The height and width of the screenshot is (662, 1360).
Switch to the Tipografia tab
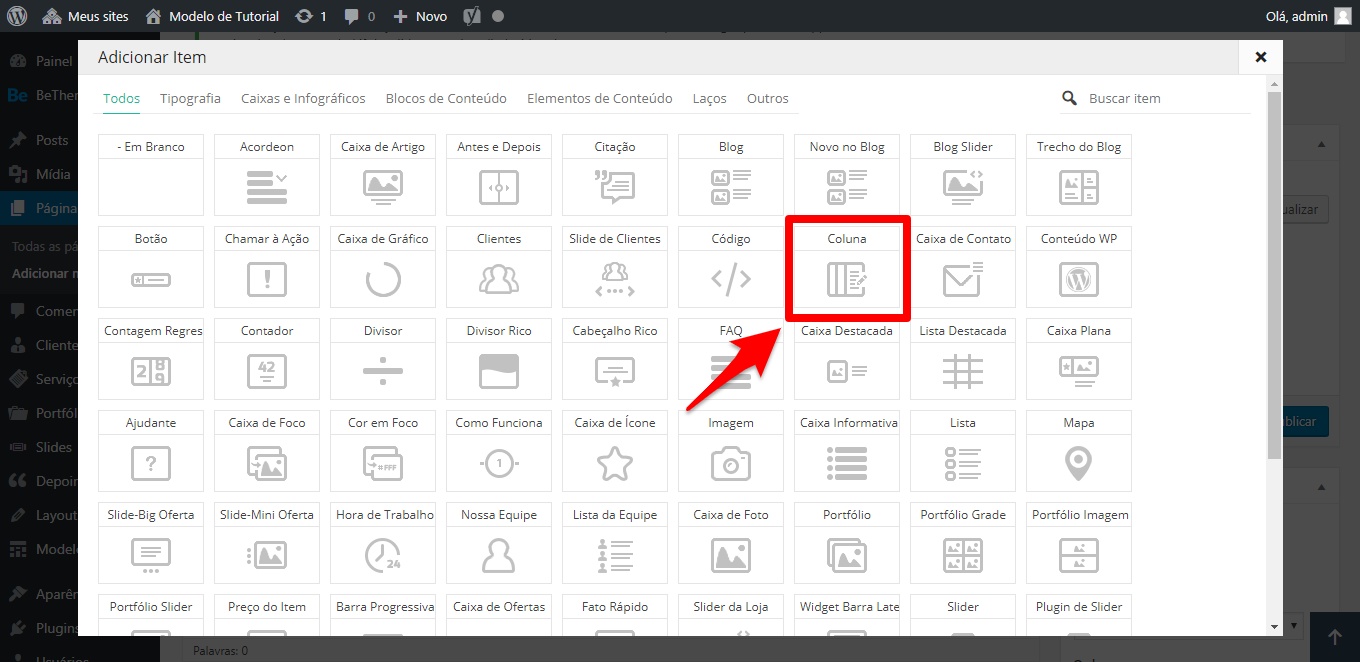(x=190, y=99)
